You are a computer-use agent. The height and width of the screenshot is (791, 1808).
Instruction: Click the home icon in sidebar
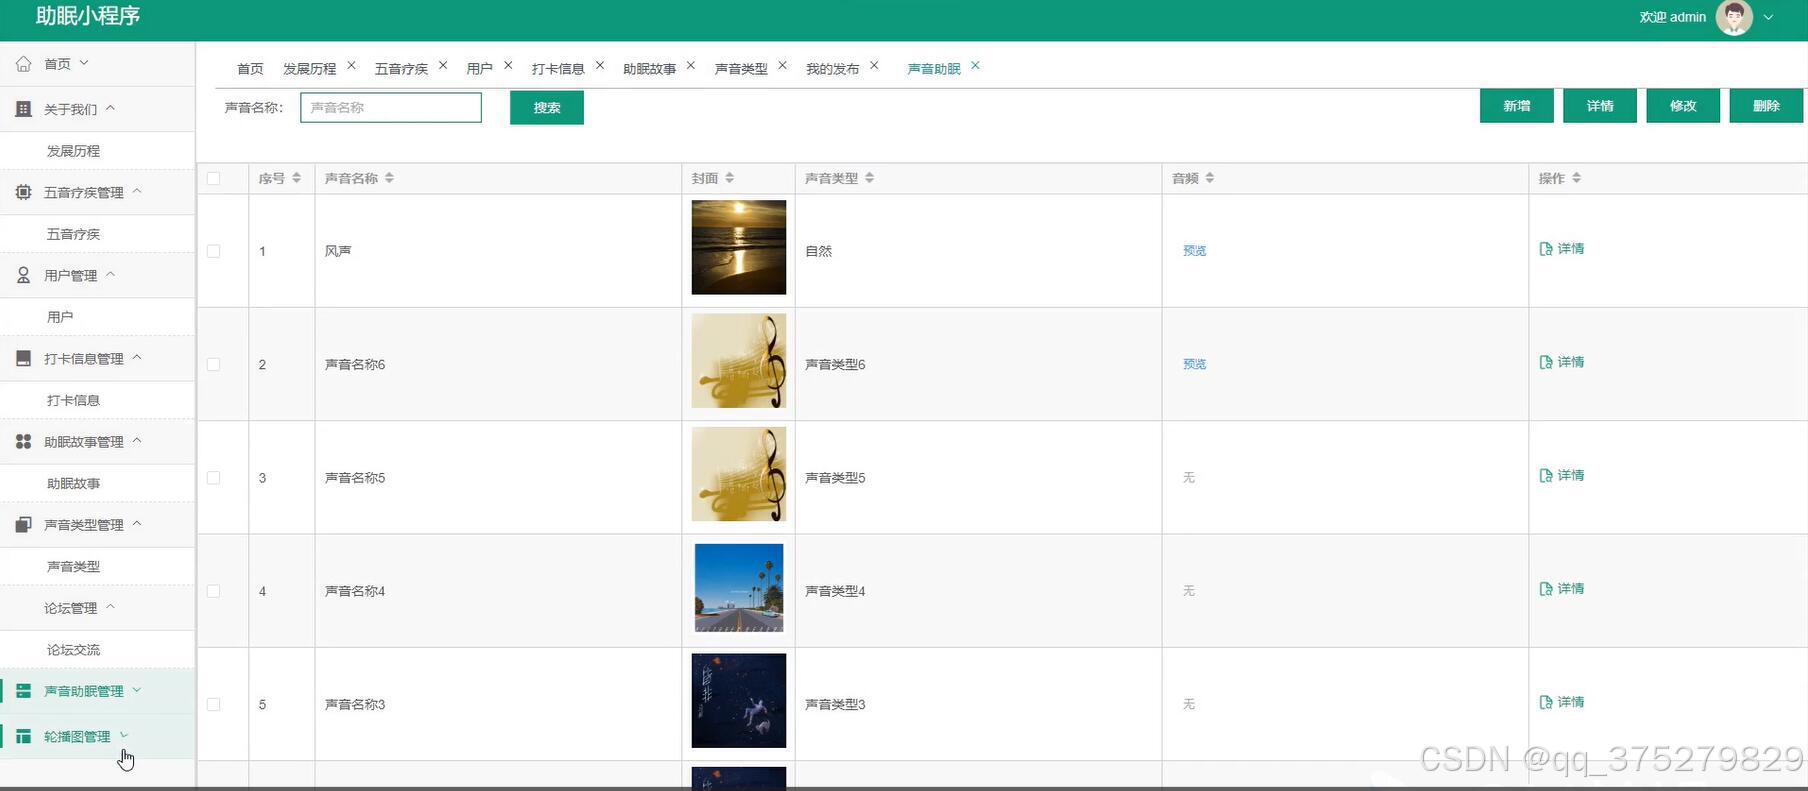(23, 64)
